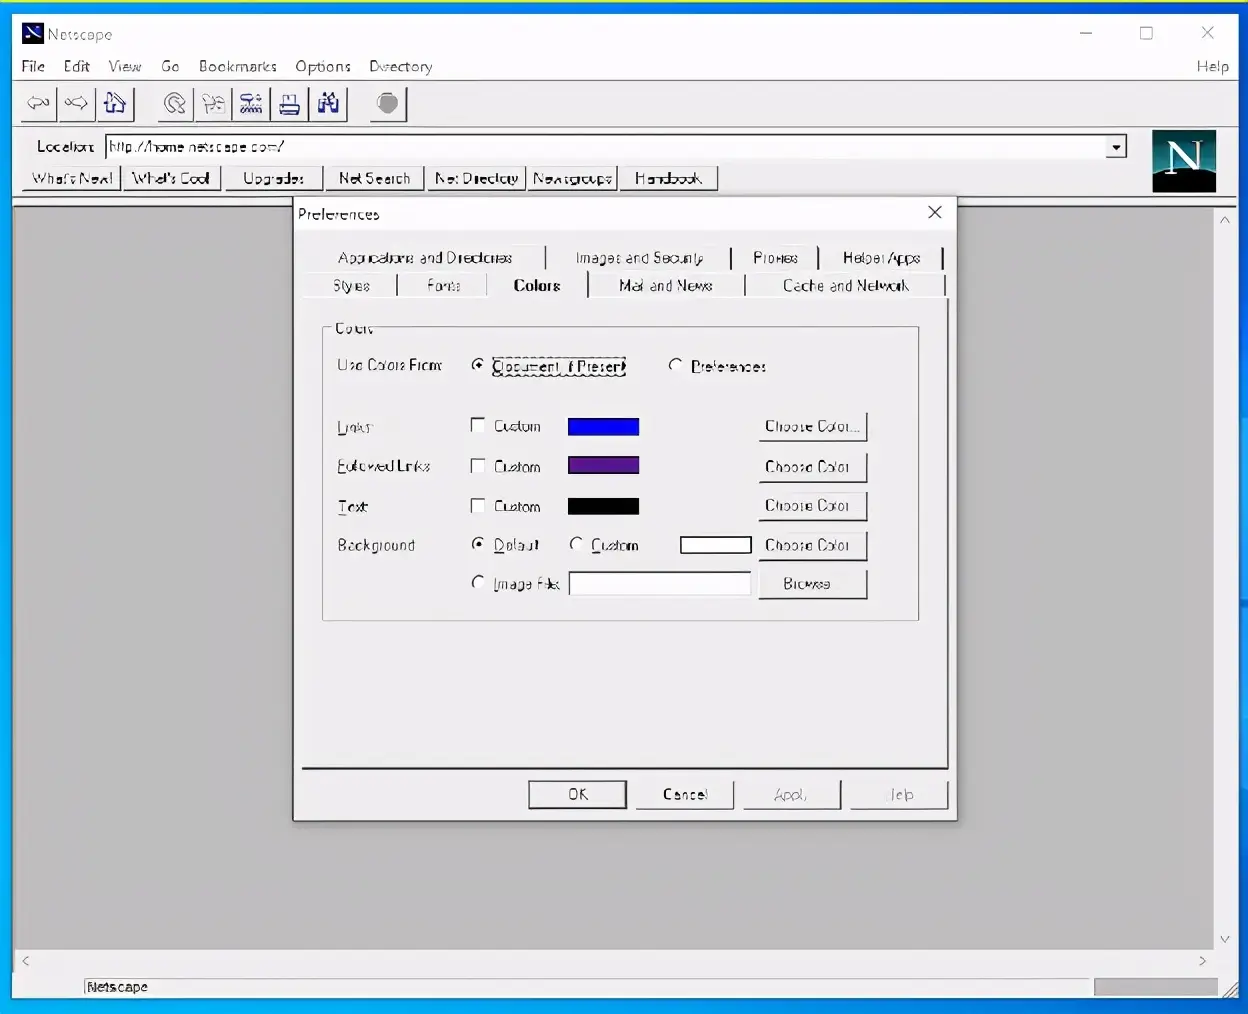Select the Colors tab

pyautogui.click(x=537, y=285)
